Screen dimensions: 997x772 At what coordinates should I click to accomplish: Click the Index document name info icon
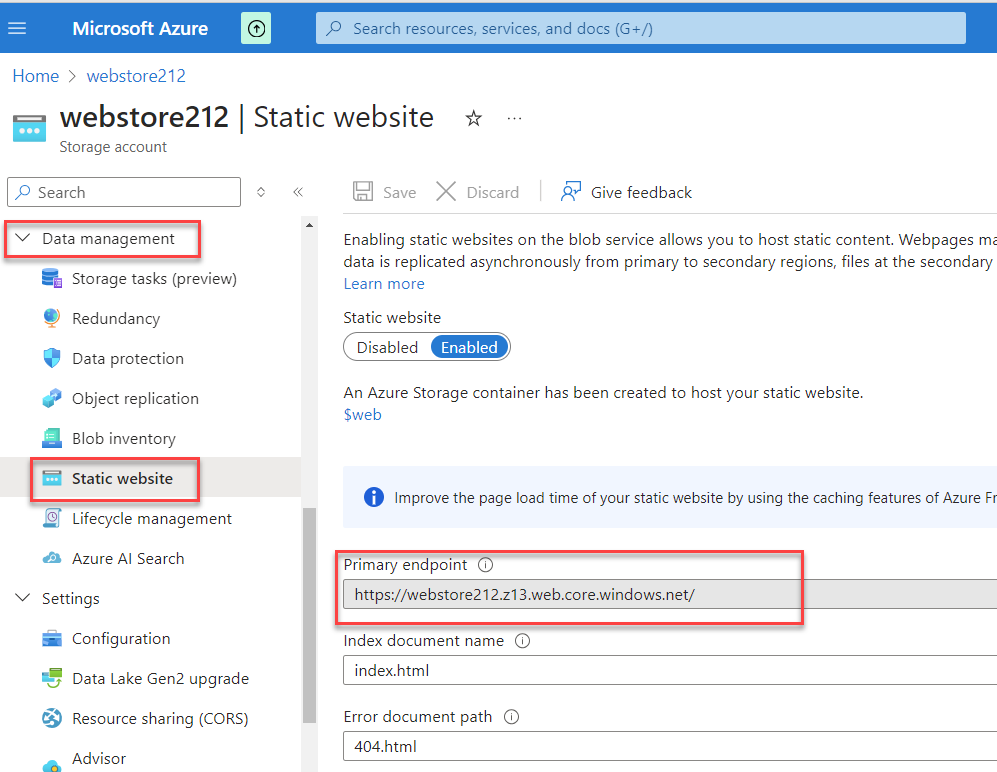tap(522, 641)
